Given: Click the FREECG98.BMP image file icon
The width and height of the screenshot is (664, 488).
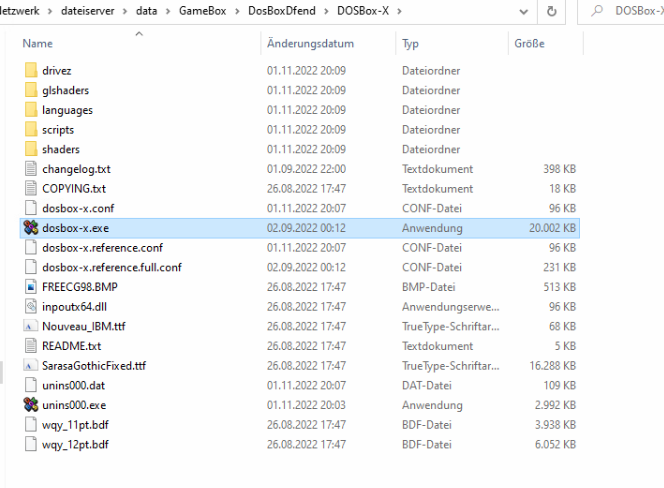Looking at the screenshot, I should coord(30,287).
